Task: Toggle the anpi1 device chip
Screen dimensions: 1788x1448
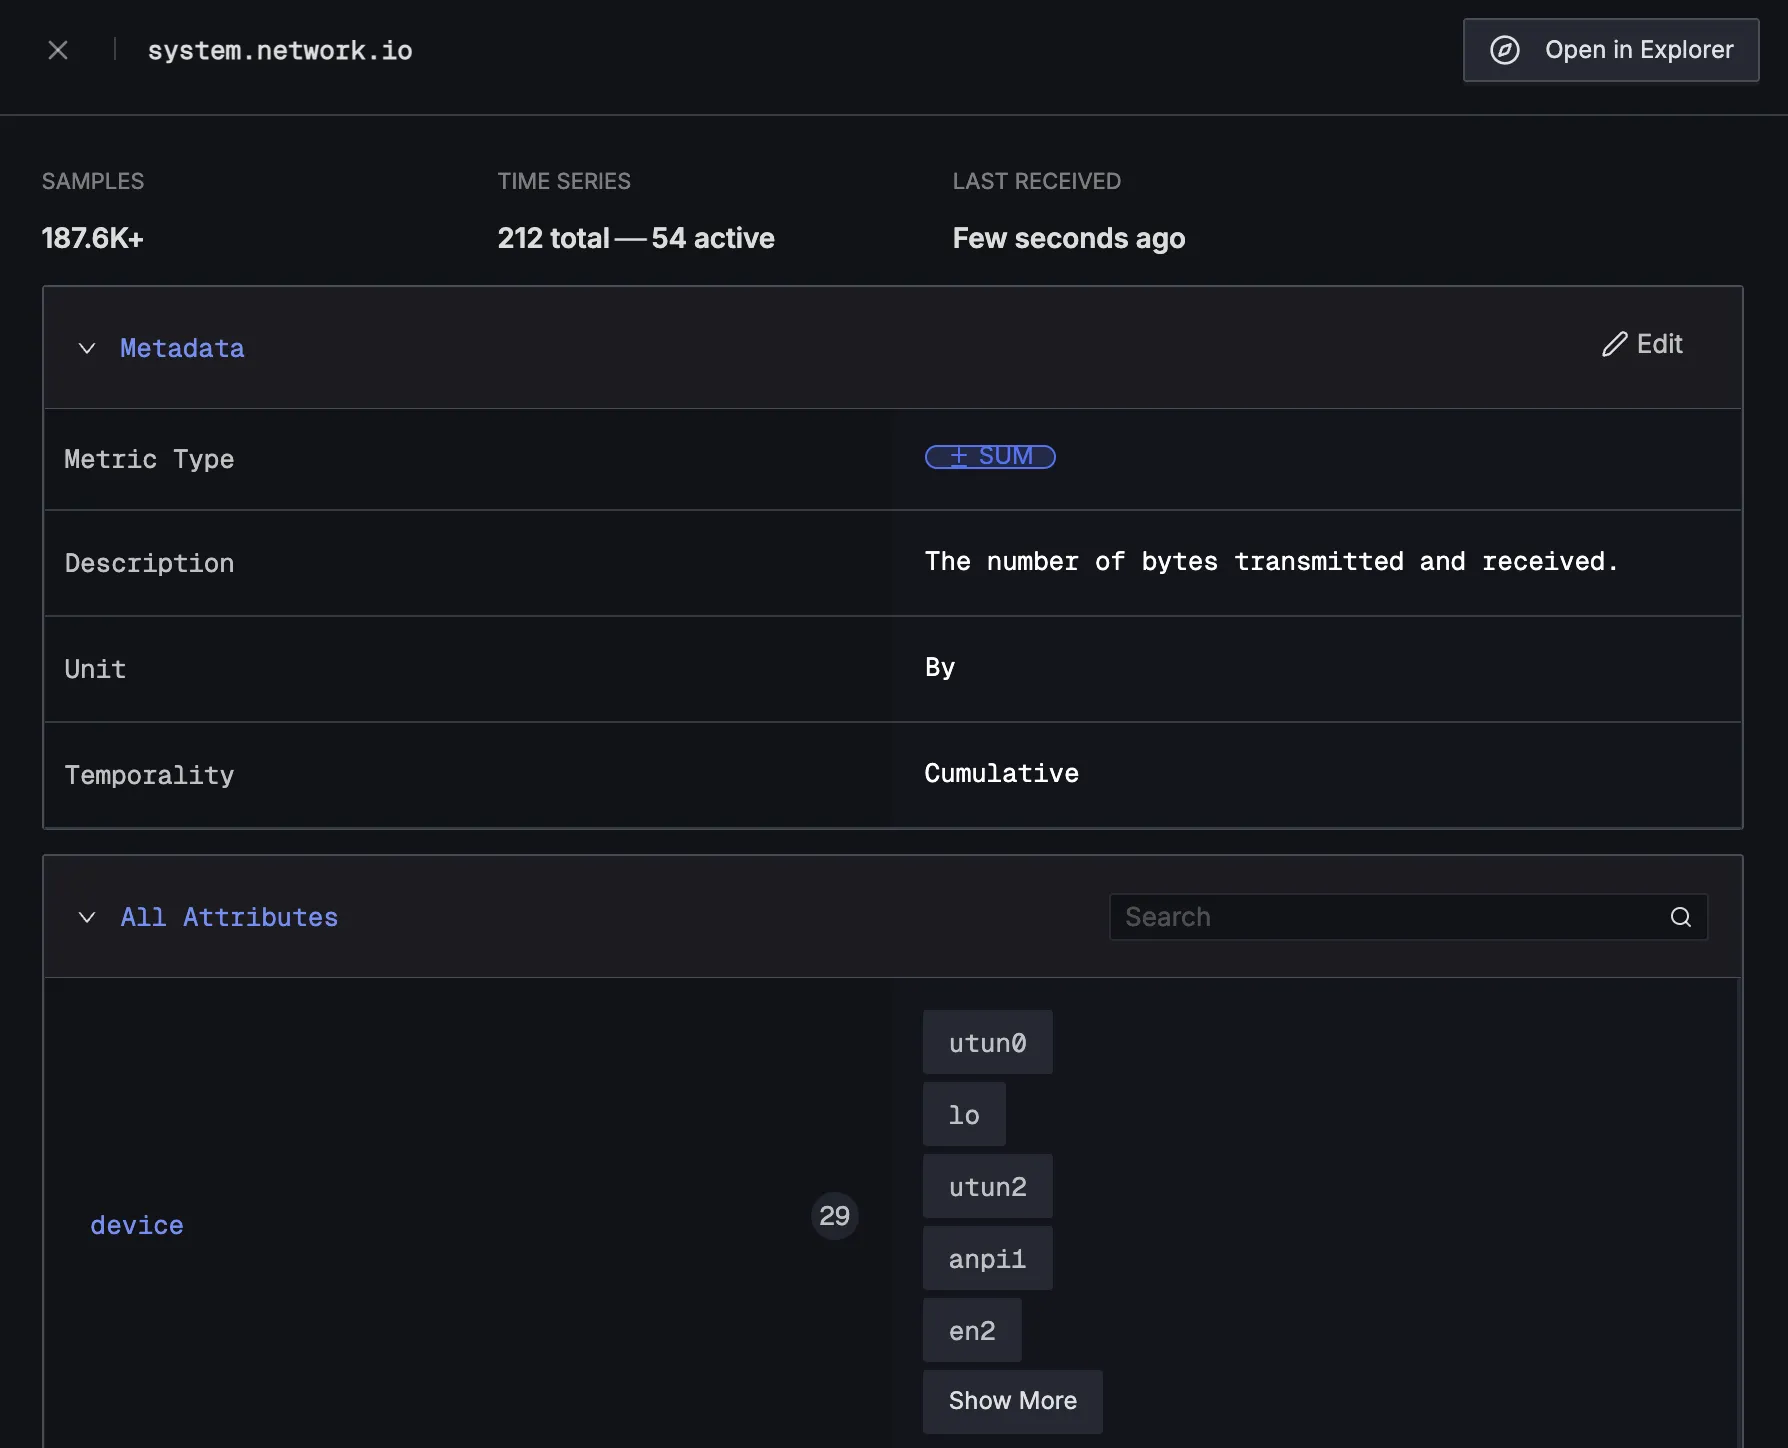Action: pos(987,1258)
